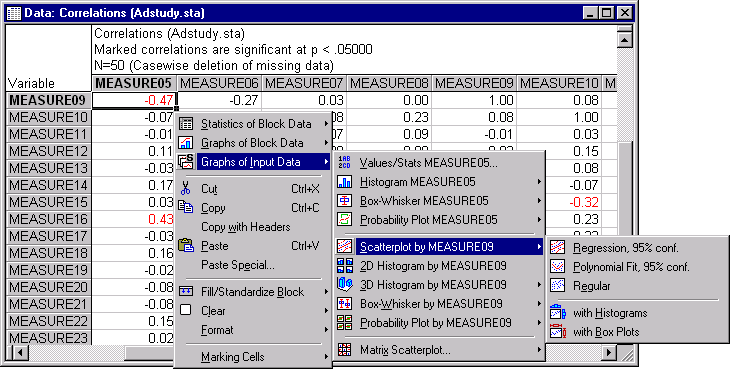
Task: Choose with Box Plots menu entry
Action: pos(606,332)
